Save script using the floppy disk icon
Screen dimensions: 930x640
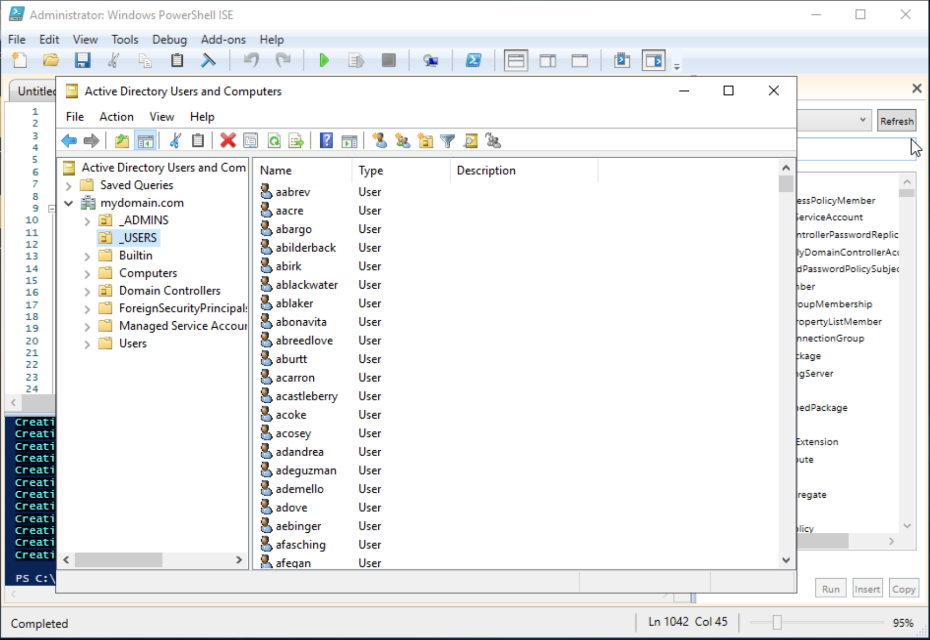(82, 61)
